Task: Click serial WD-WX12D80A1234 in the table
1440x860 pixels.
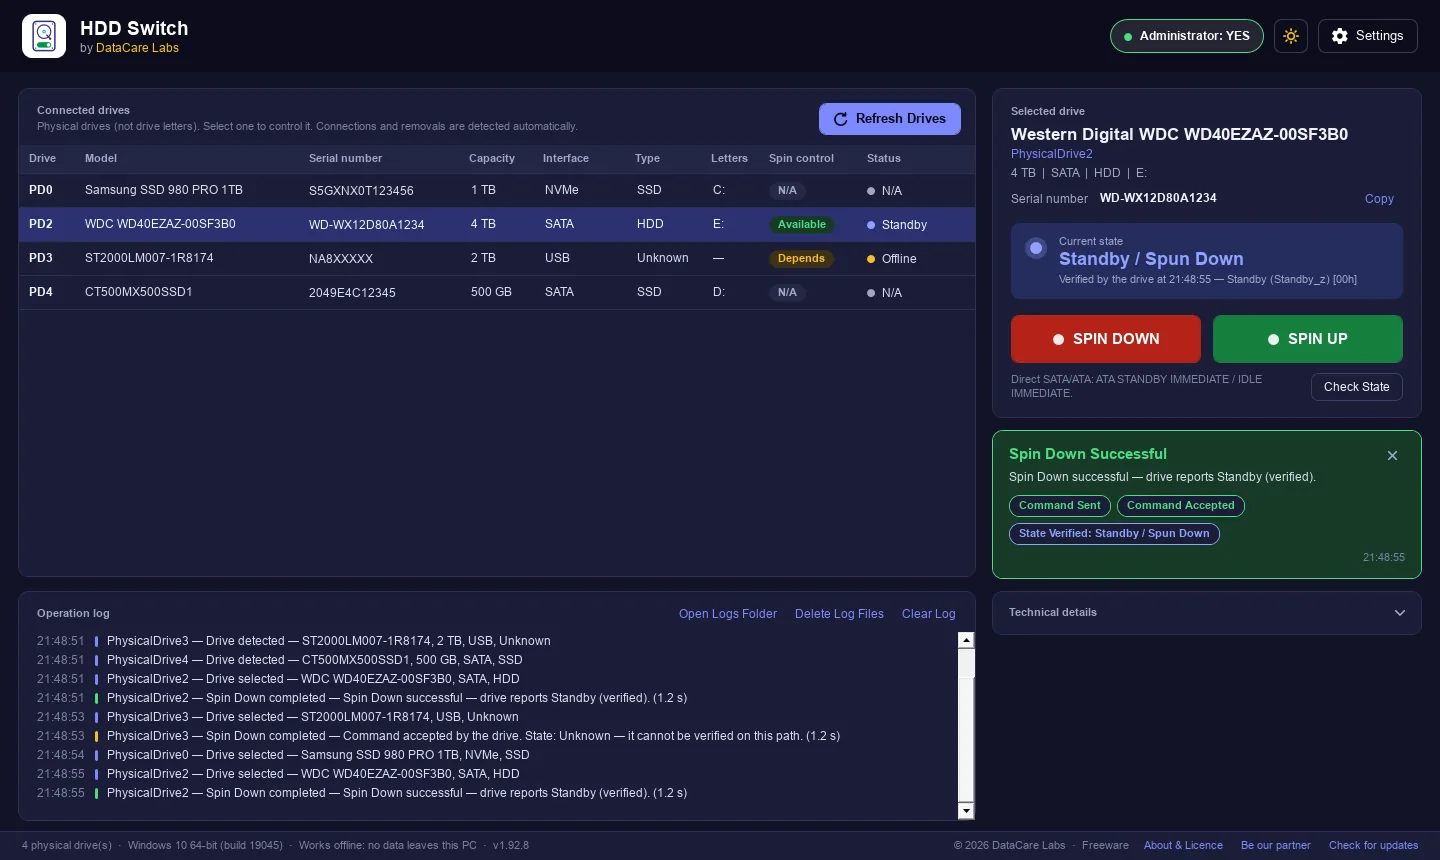Action: 367,225
